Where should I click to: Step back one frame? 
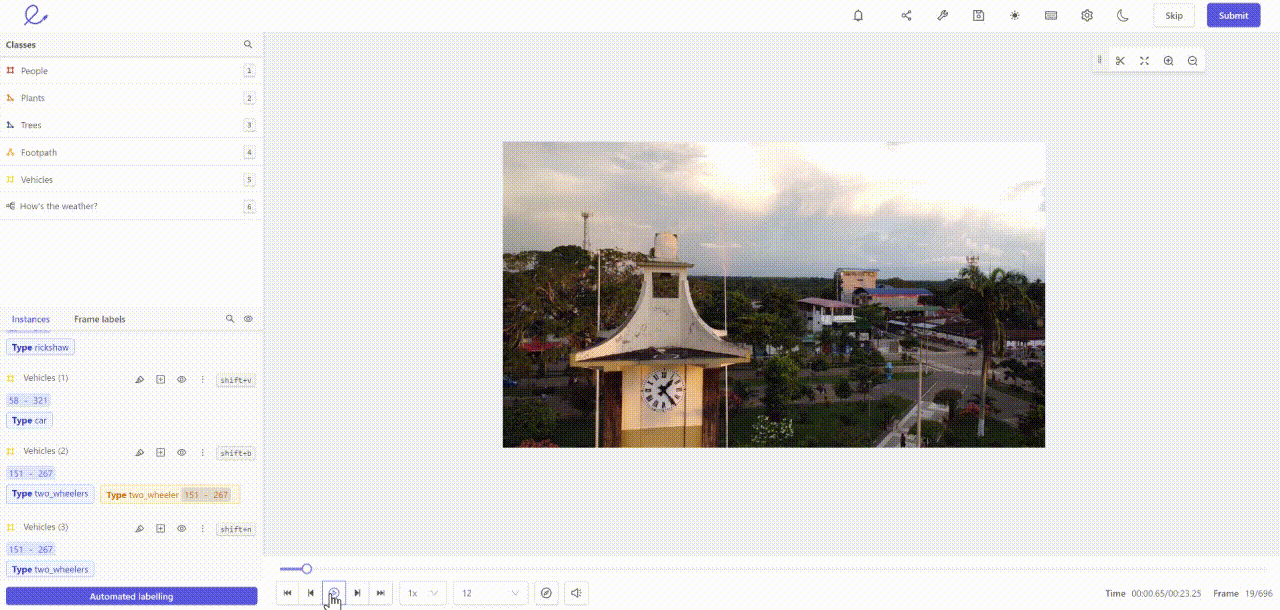[x=310, y=593]
